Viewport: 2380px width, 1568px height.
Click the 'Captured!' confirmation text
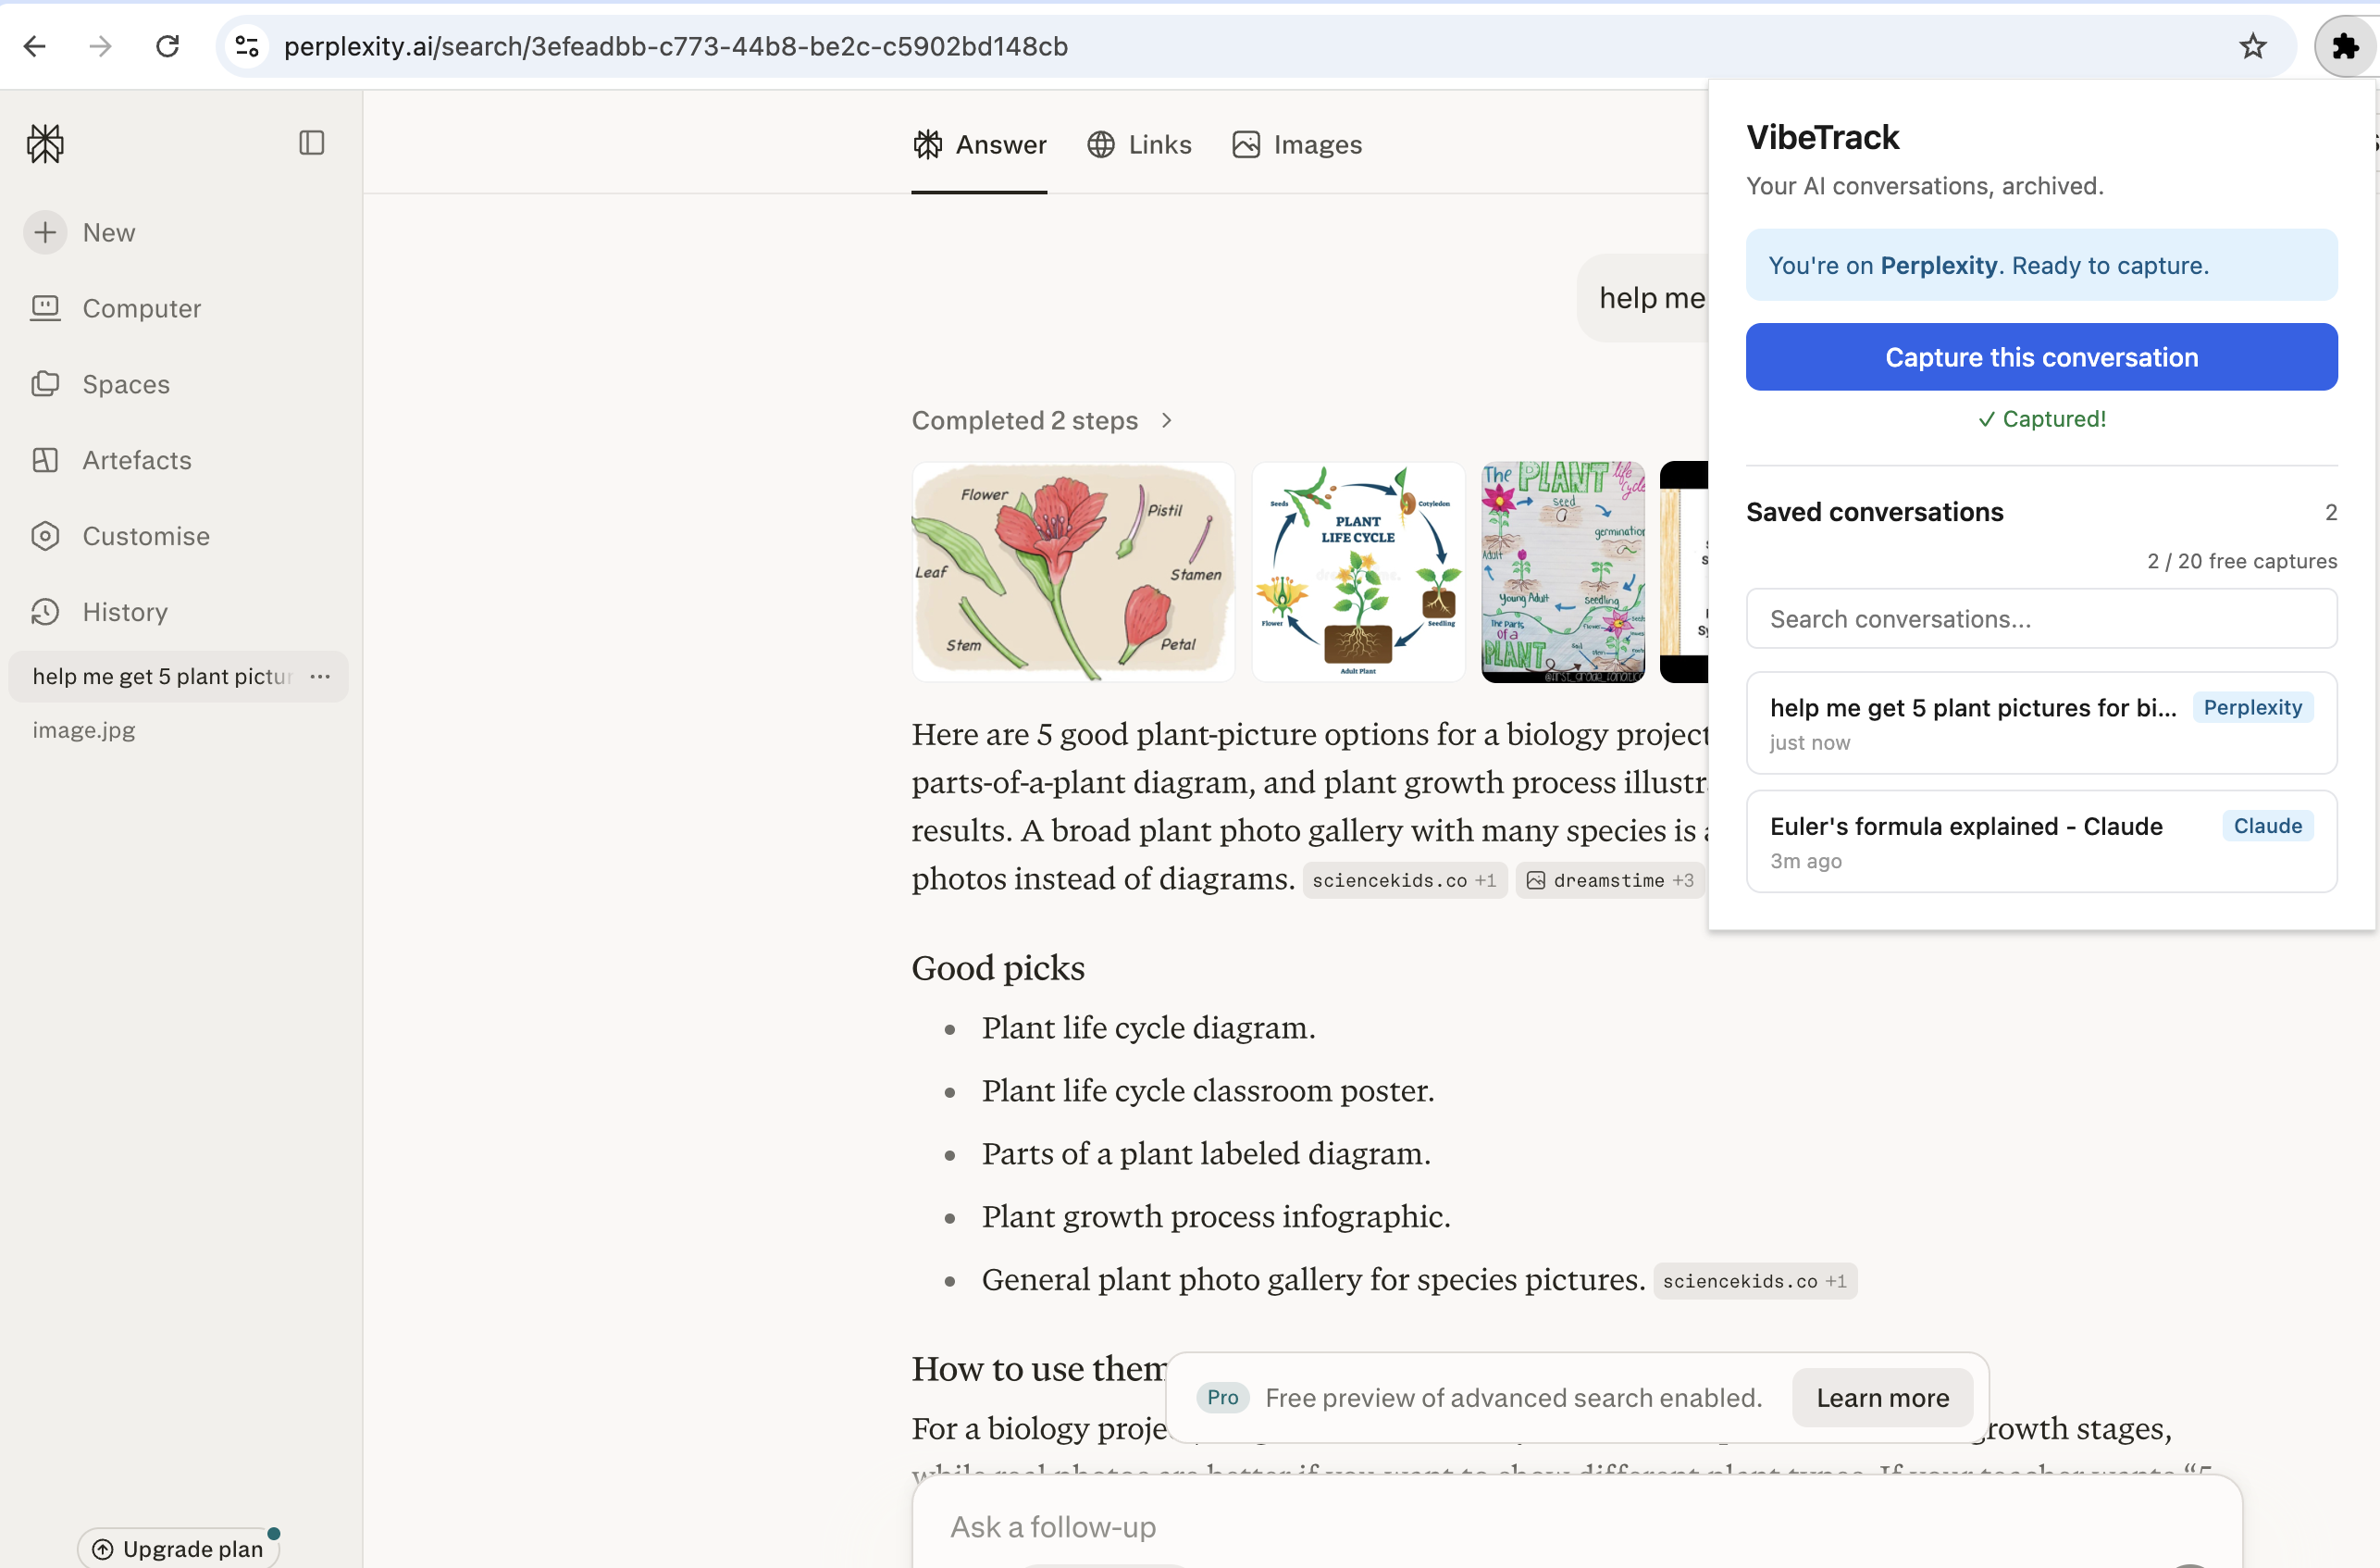(x=2041, y=419)
